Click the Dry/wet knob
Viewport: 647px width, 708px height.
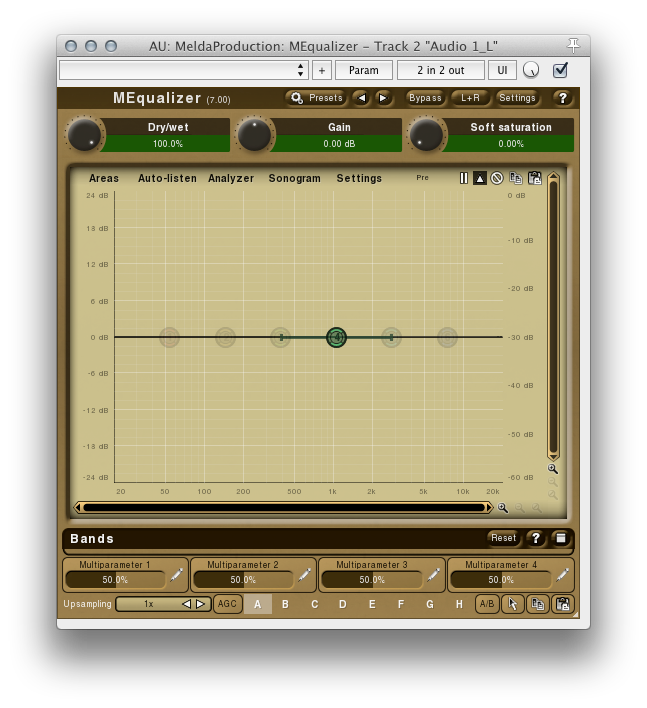[x=84, y=135]
